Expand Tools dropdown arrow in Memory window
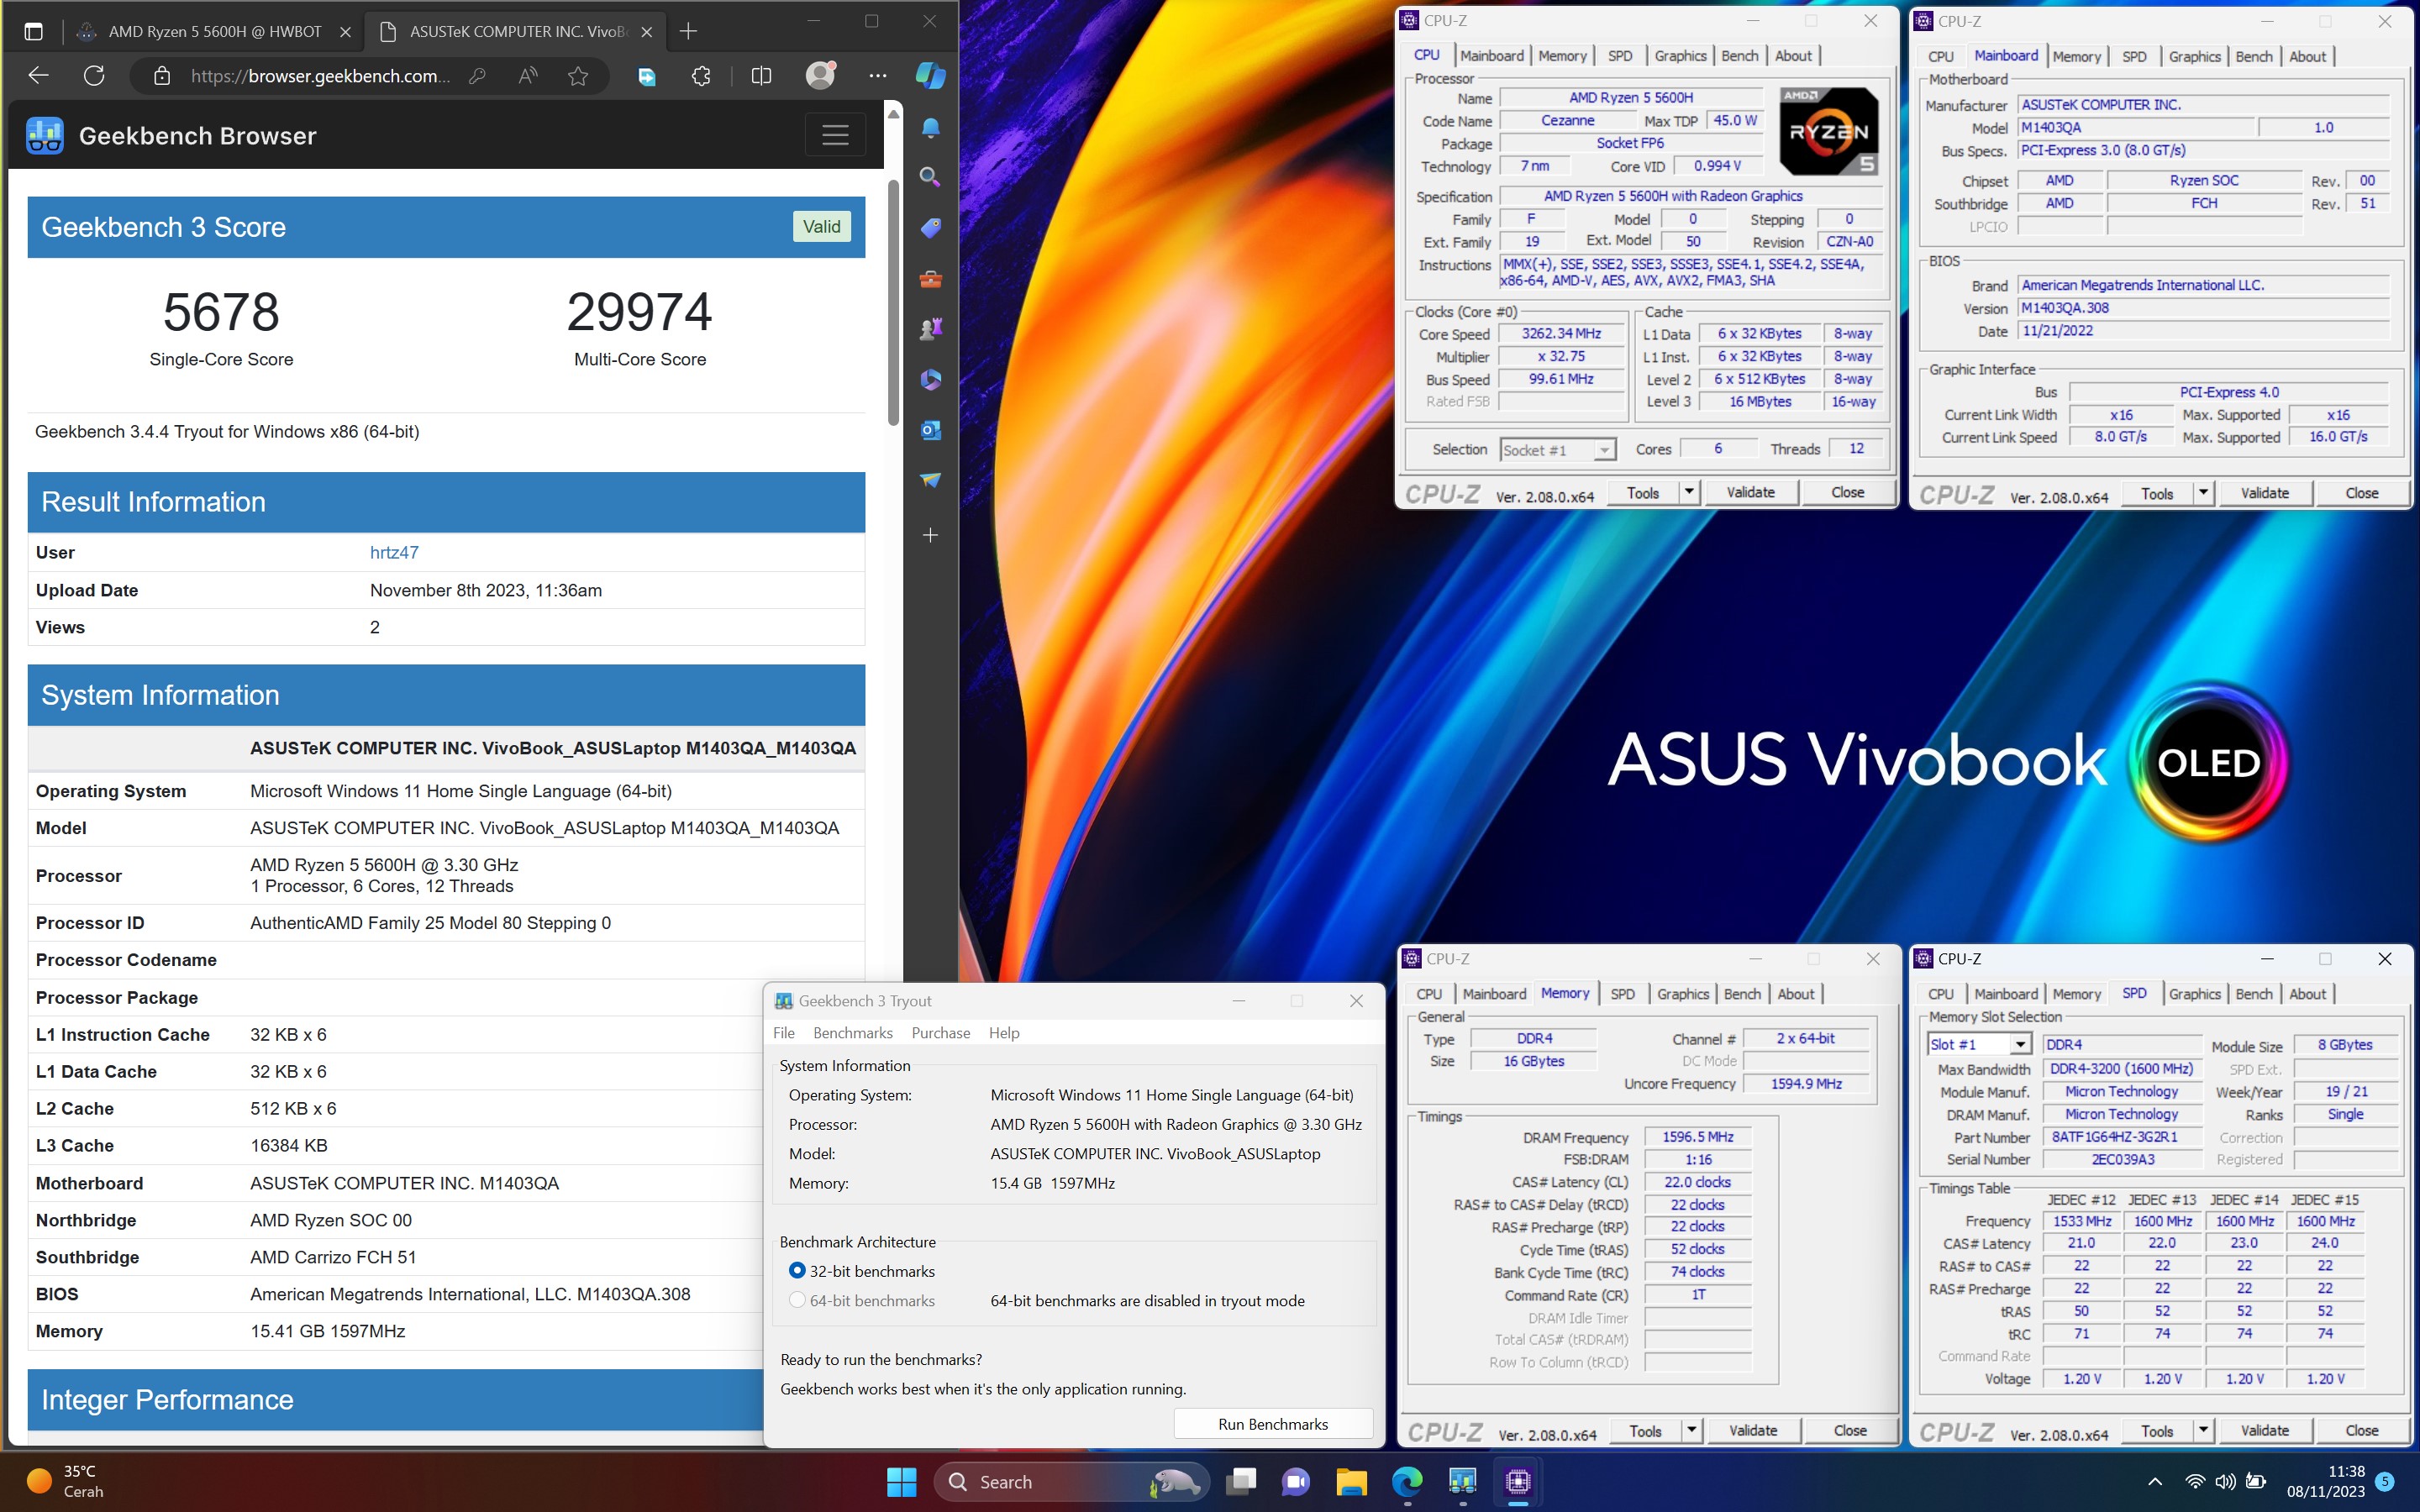Screen dimensions: 2420x1512 coord(1691,1430)
